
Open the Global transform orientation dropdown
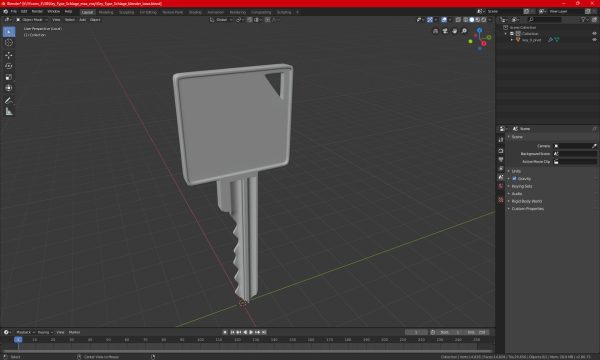[x=221, y=20]
